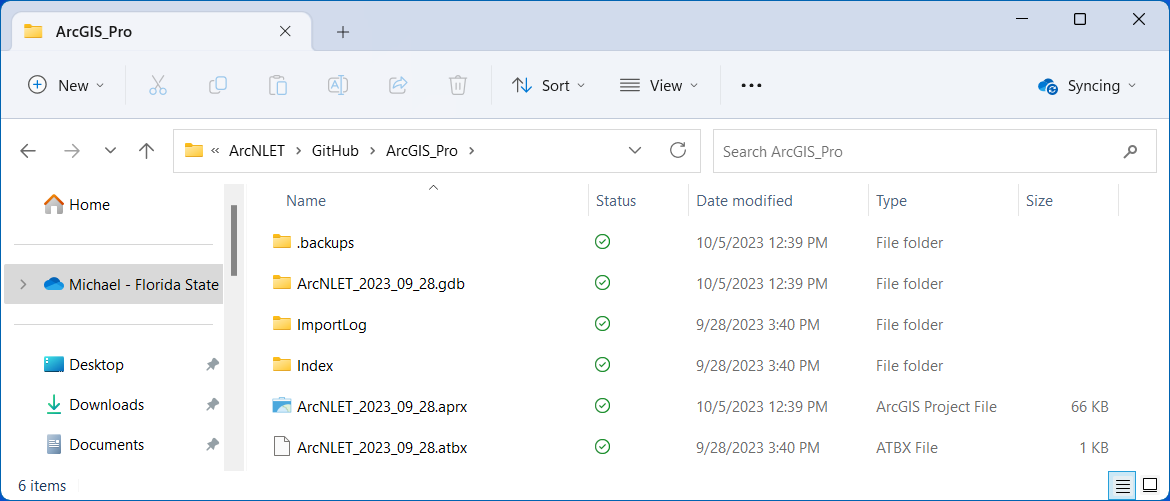
Task: Switch to Large icons view layout
Action: [1150, 485]
